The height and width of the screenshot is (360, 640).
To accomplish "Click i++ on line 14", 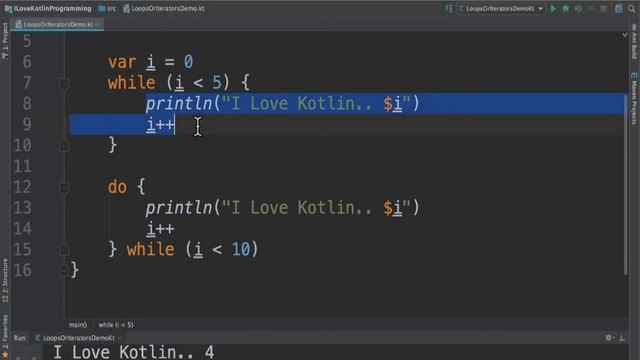I will (160, 229).
